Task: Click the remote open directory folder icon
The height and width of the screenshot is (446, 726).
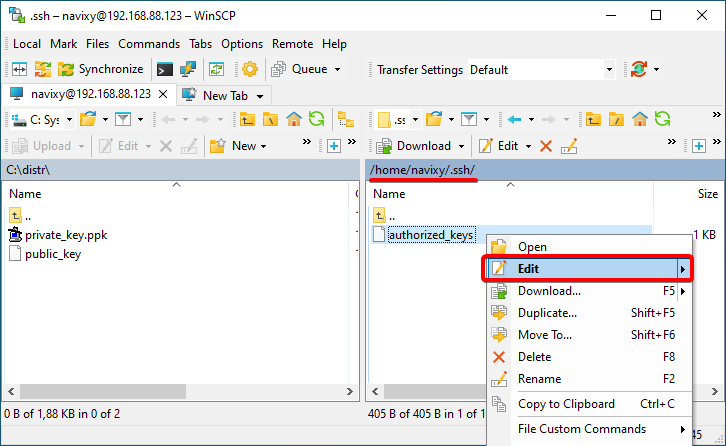Action: (x=434, y=119)
